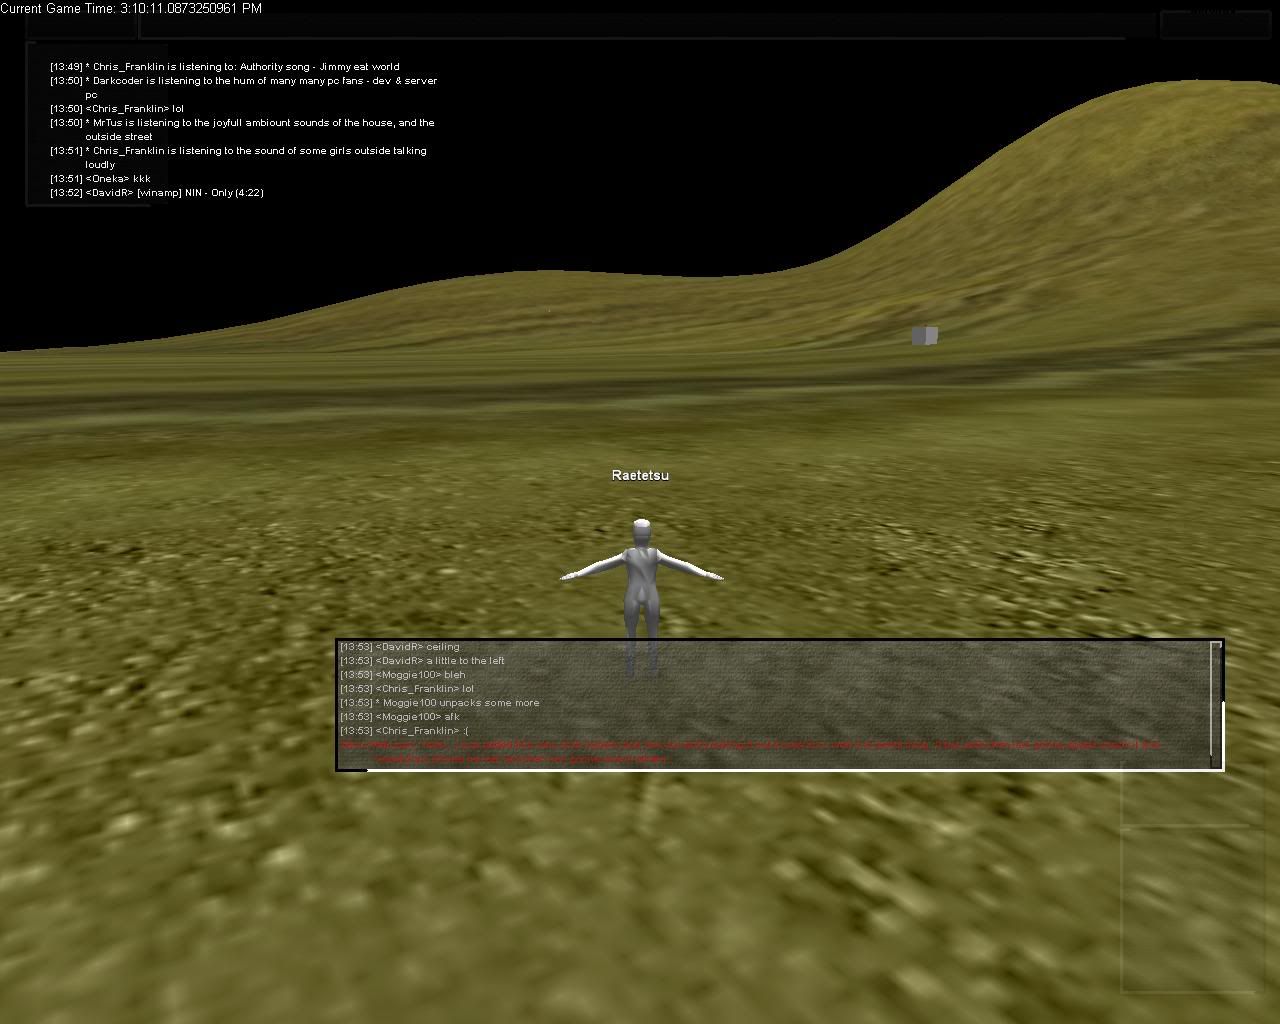1280x1024 pixels.
Task: Click Oneka's "kkk" log entry
Action: (x=101, y=179)
